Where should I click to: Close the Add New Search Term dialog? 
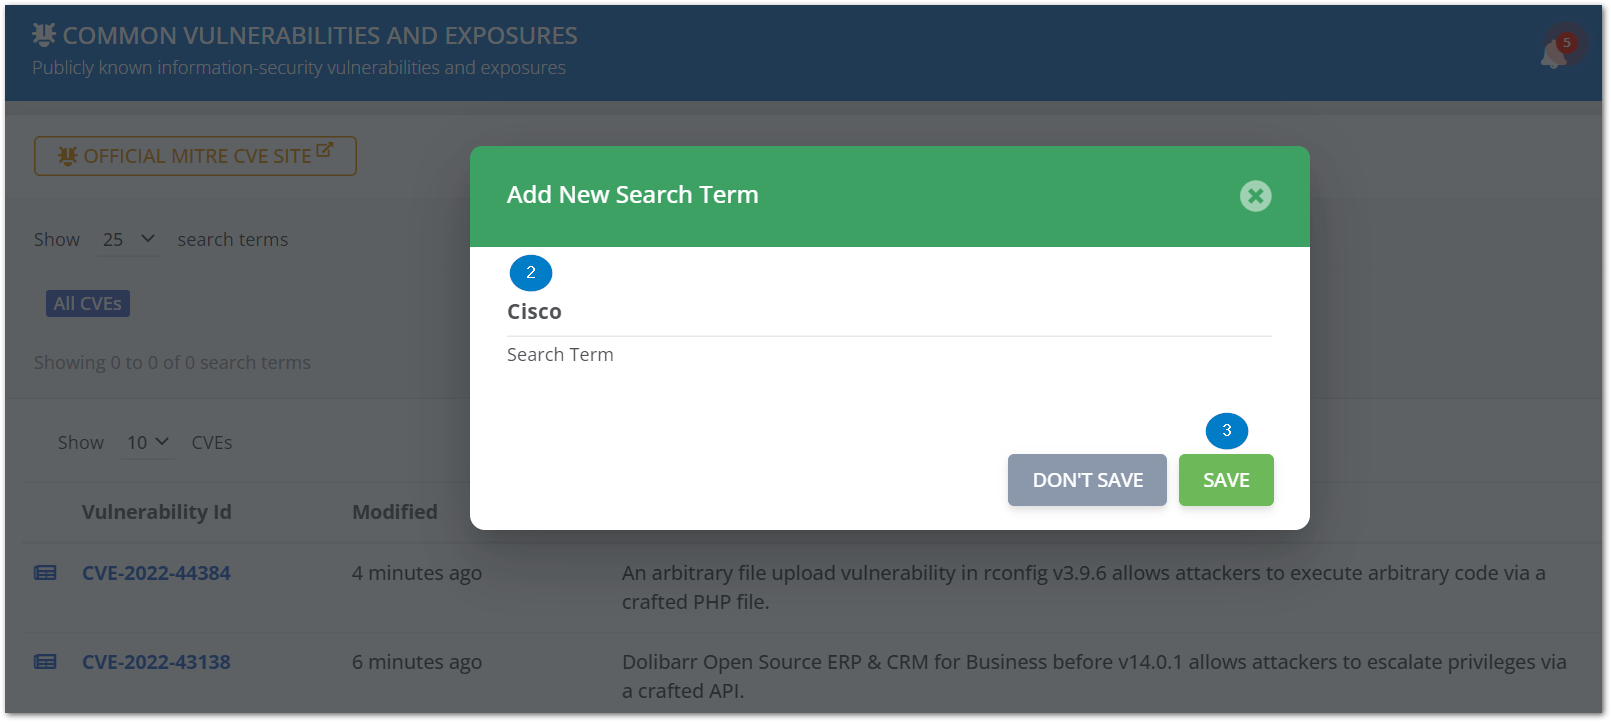(x=1255, y=196)
